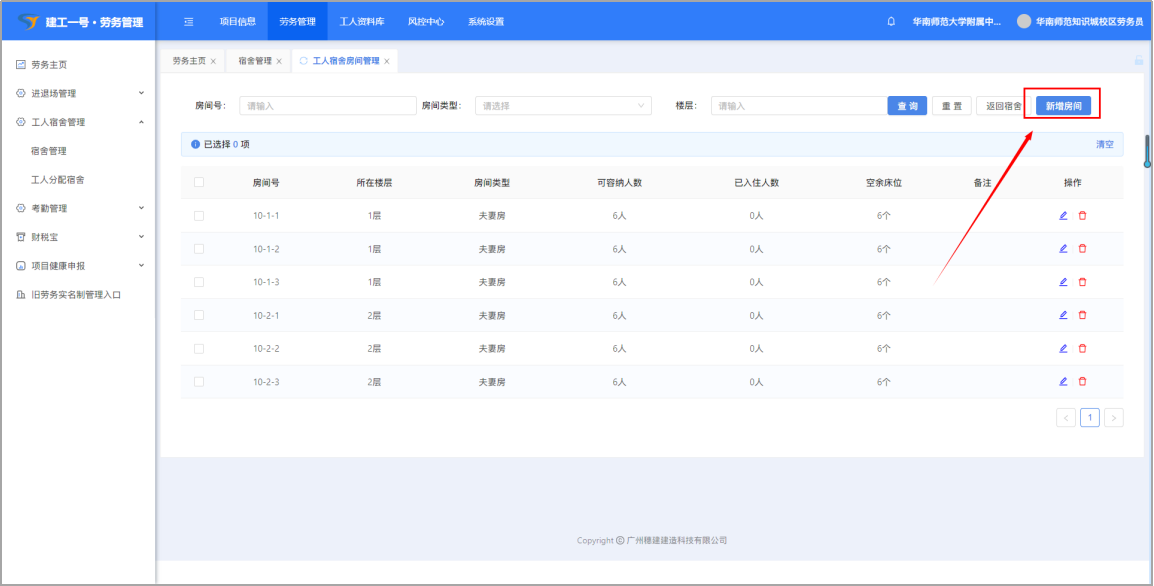Switch to the 宿舍管理 tab
This screenshot has height=586, width=1154.
pyautogui.click(x=254, y=61)
